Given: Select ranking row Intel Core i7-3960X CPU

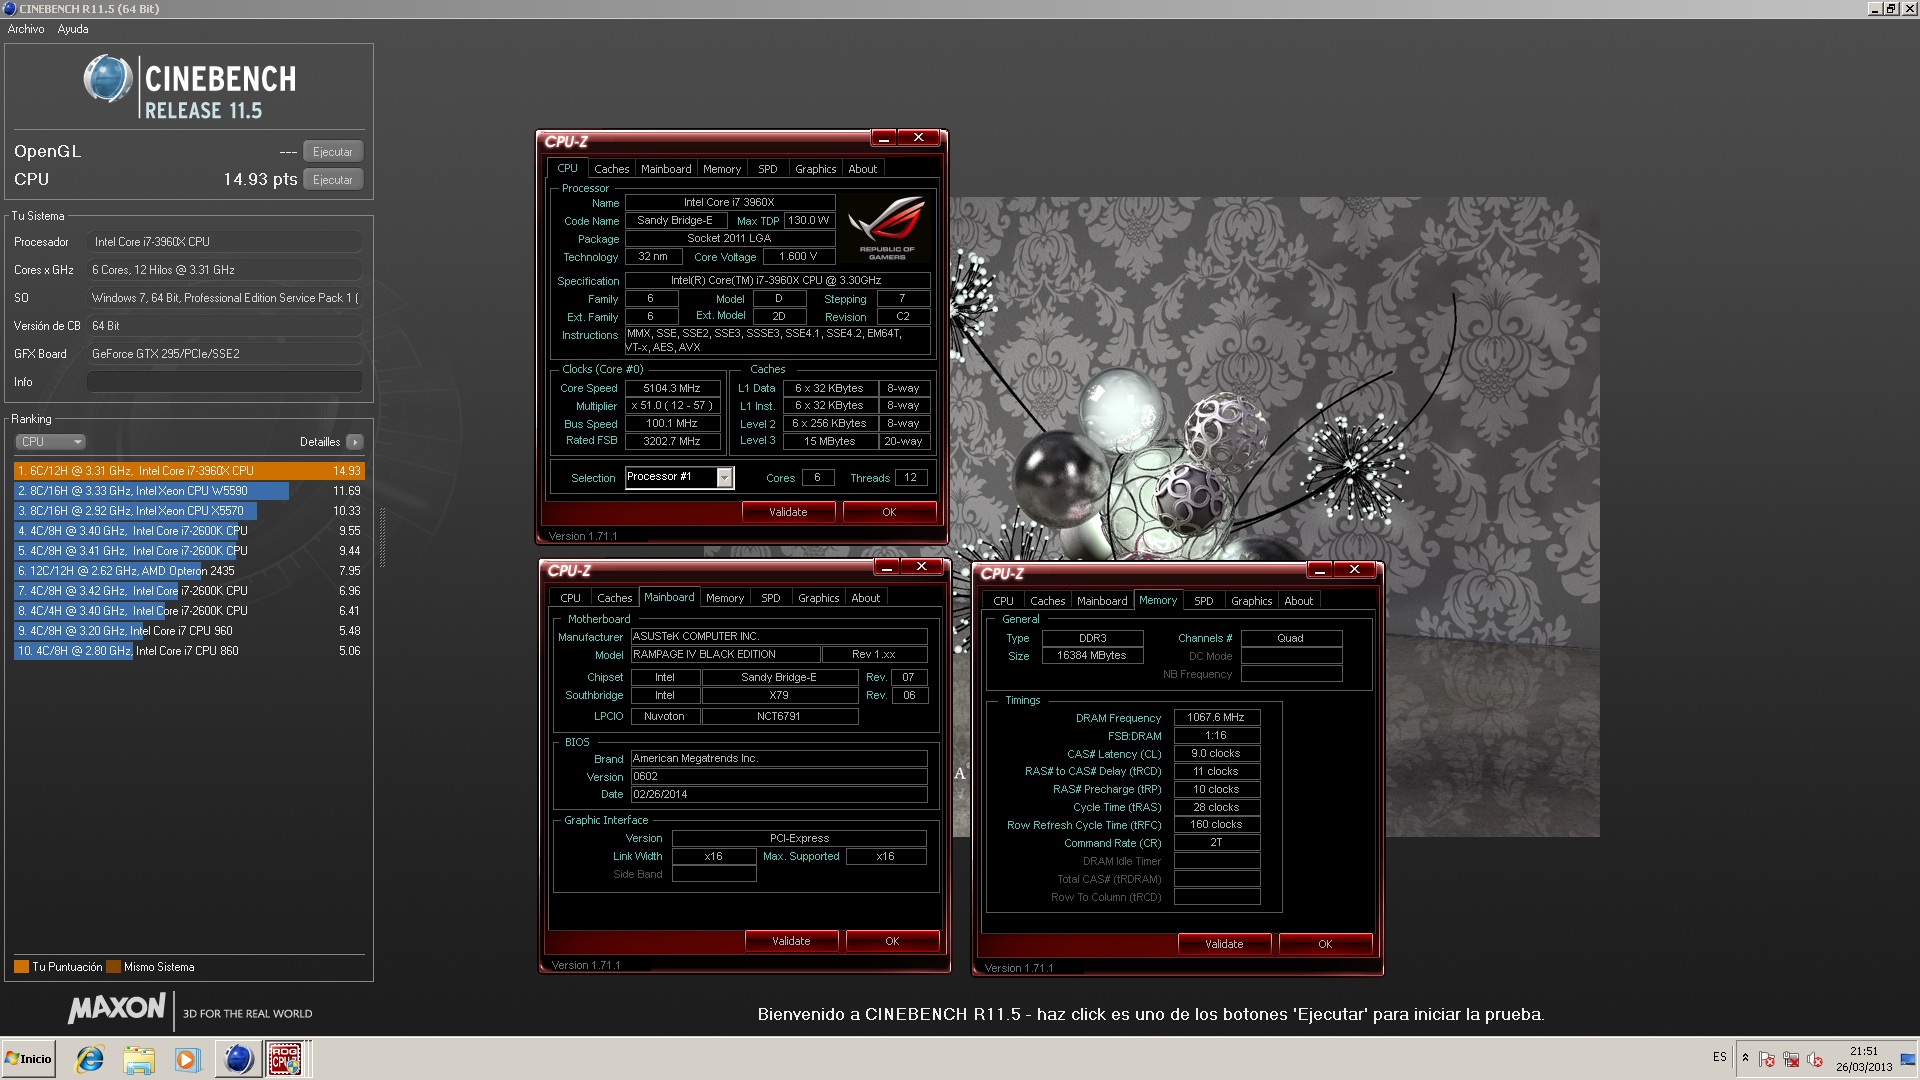Looking at the screenshot, I should click(189, 471).
